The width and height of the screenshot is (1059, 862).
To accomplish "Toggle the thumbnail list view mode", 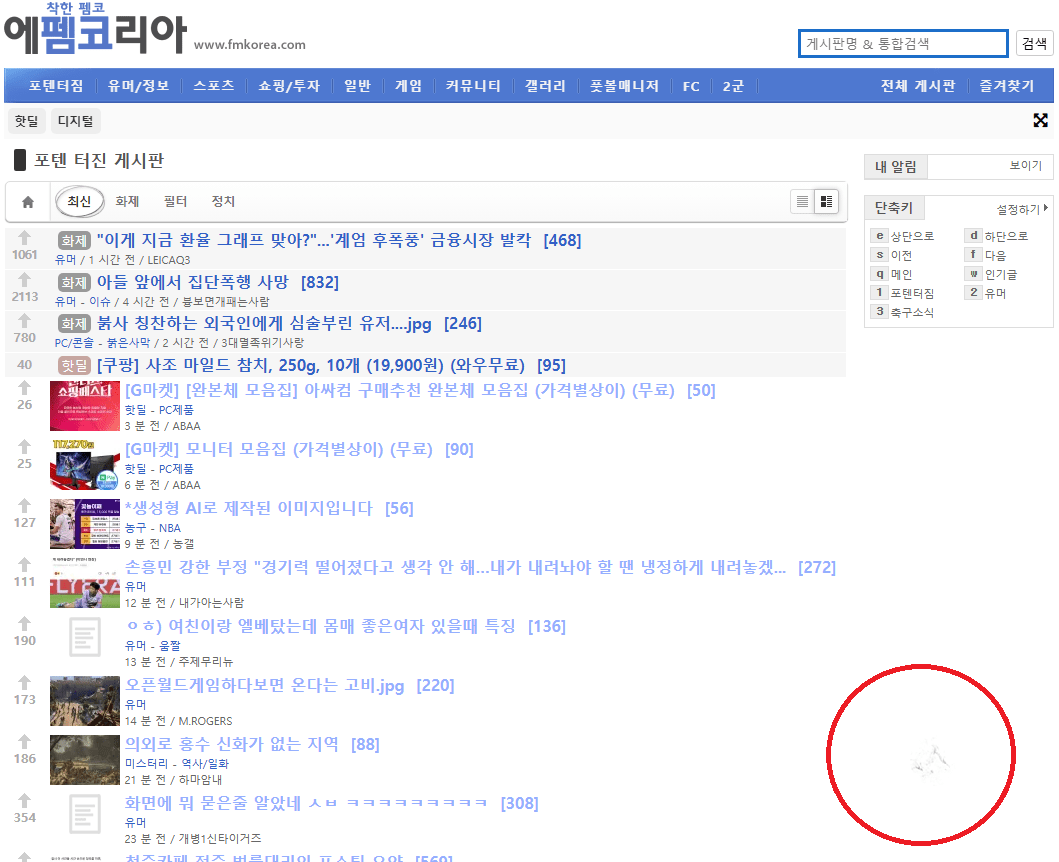I will click(x=825, y=202).
